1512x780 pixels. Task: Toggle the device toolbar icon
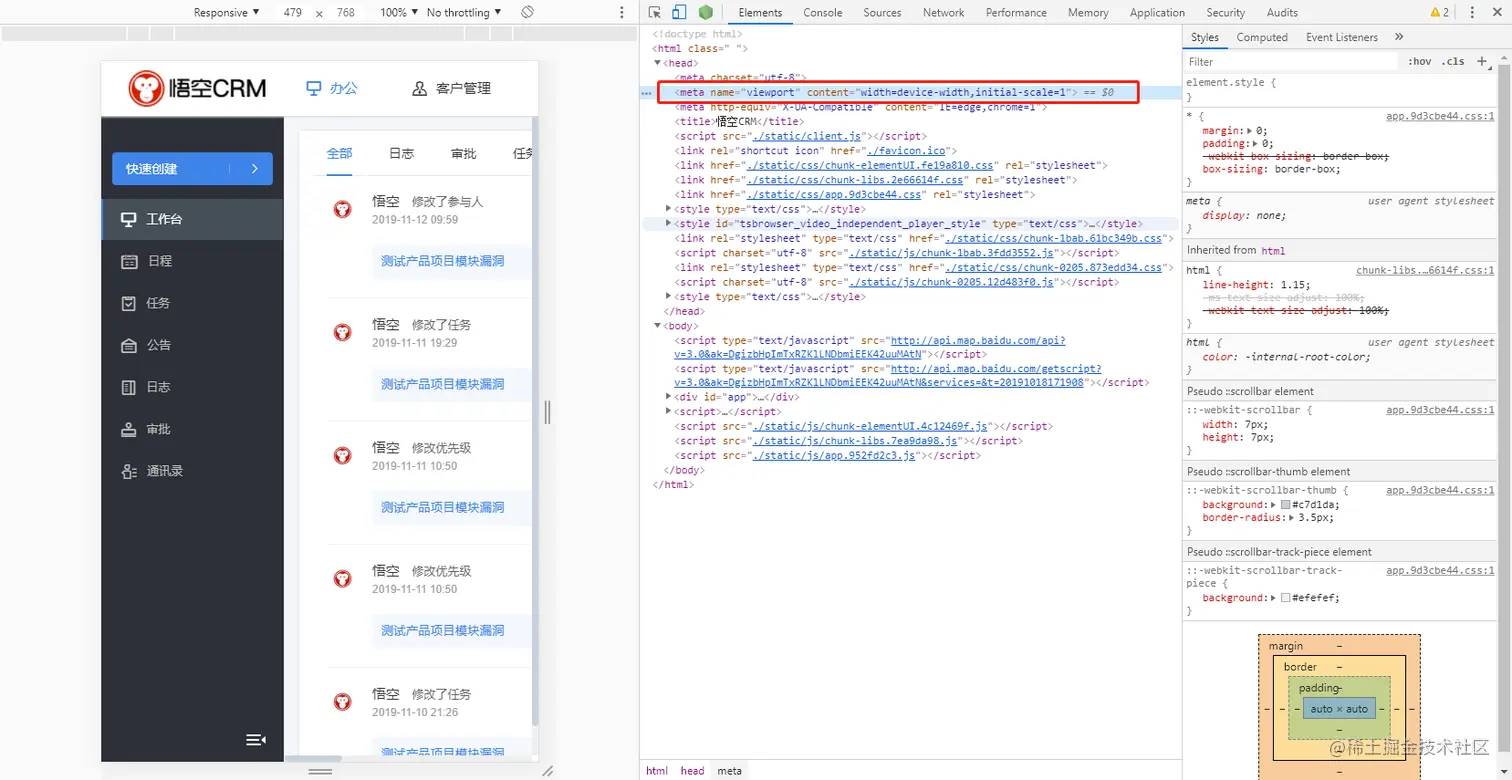tap(679, 12)
